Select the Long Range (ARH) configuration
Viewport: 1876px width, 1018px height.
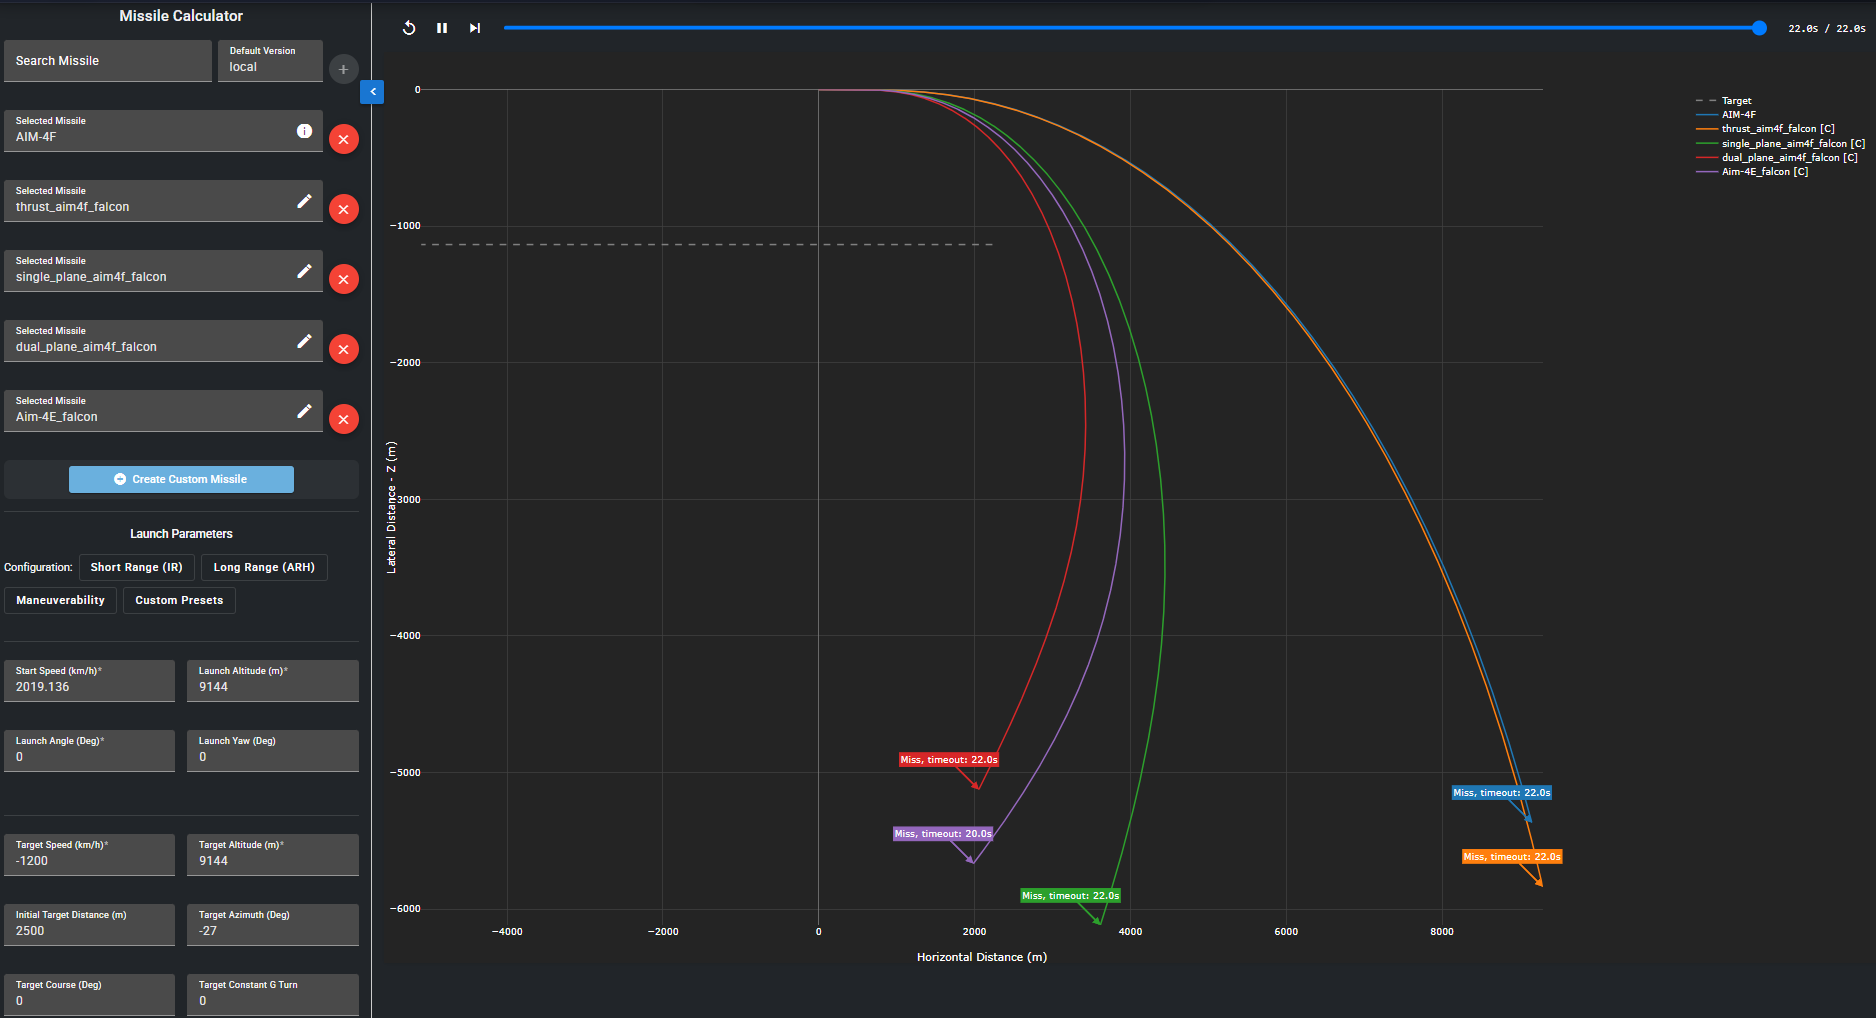[x=264, y=567]
